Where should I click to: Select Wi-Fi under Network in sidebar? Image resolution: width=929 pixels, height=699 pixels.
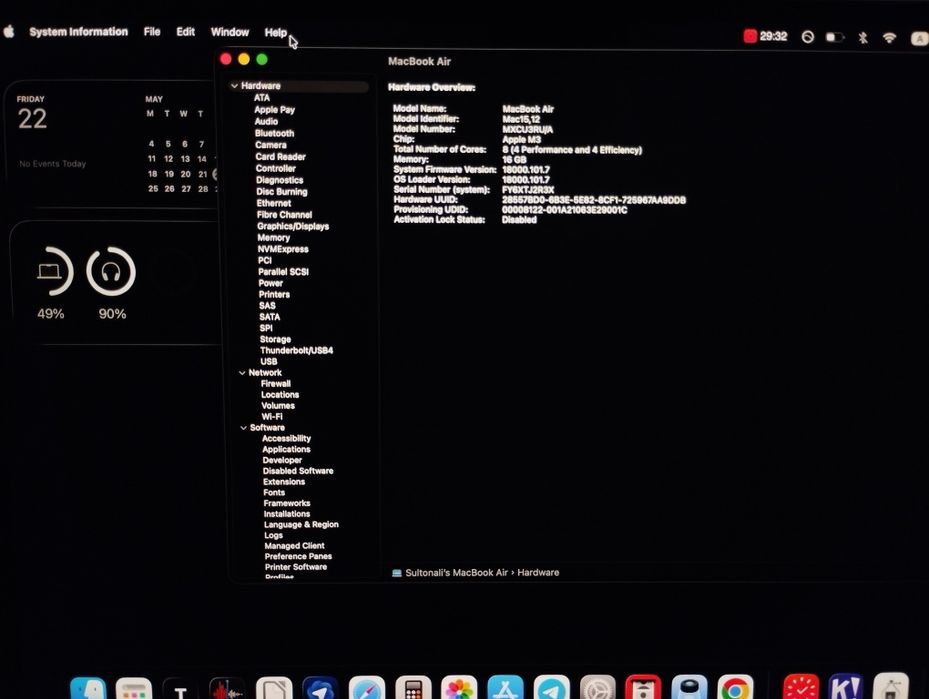[x=272, y=416]
